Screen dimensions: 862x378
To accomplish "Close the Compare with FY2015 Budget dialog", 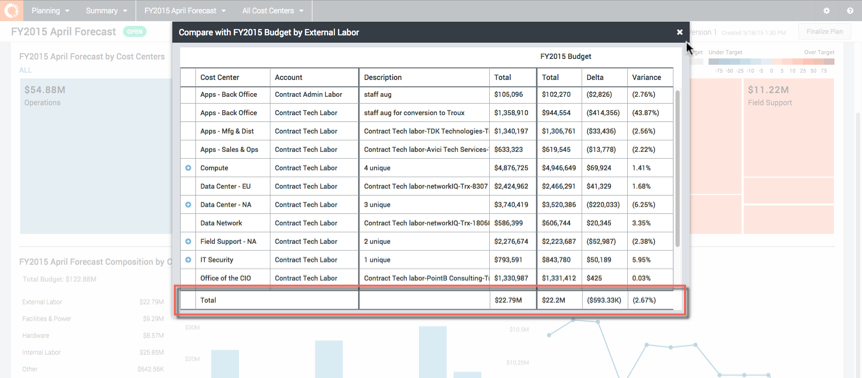I will coord(679,32).
